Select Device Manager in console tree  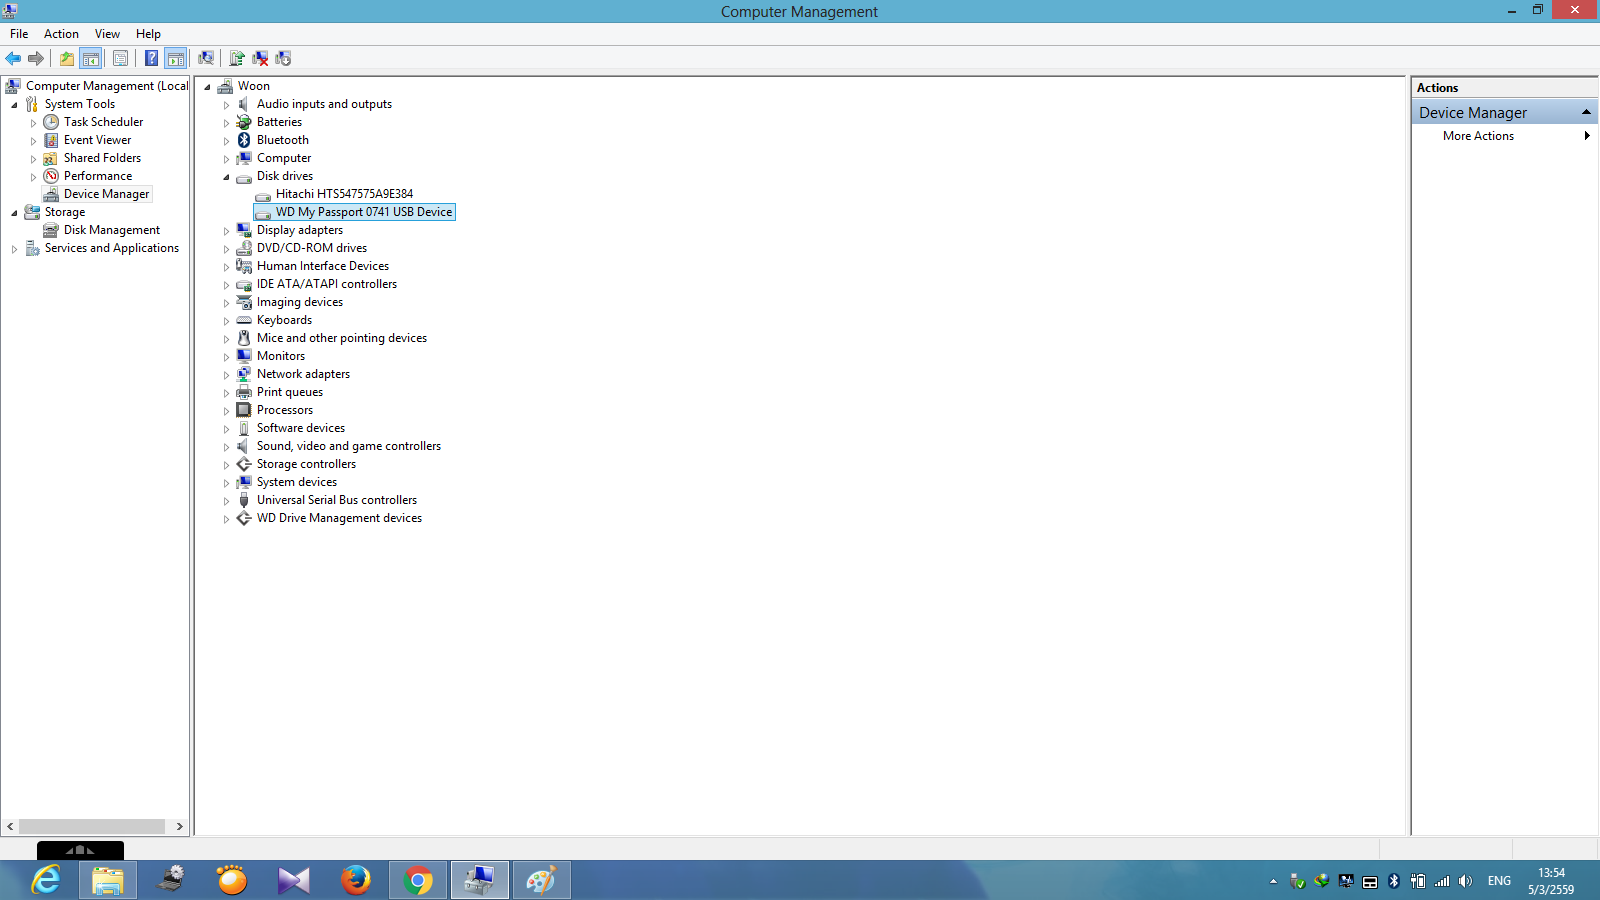click(x=106, y=194)
